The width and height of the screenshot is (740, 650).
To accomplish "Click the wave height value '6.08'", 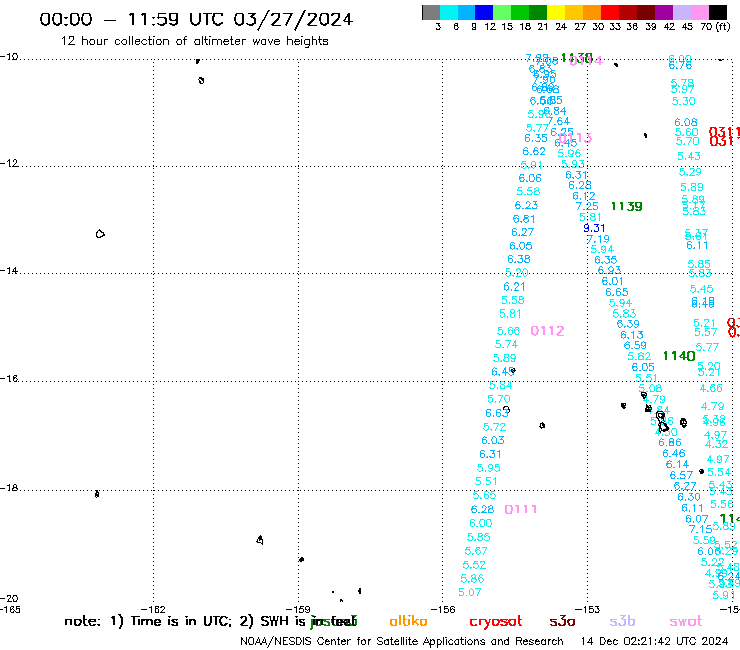I will click(x=686, y=123).
